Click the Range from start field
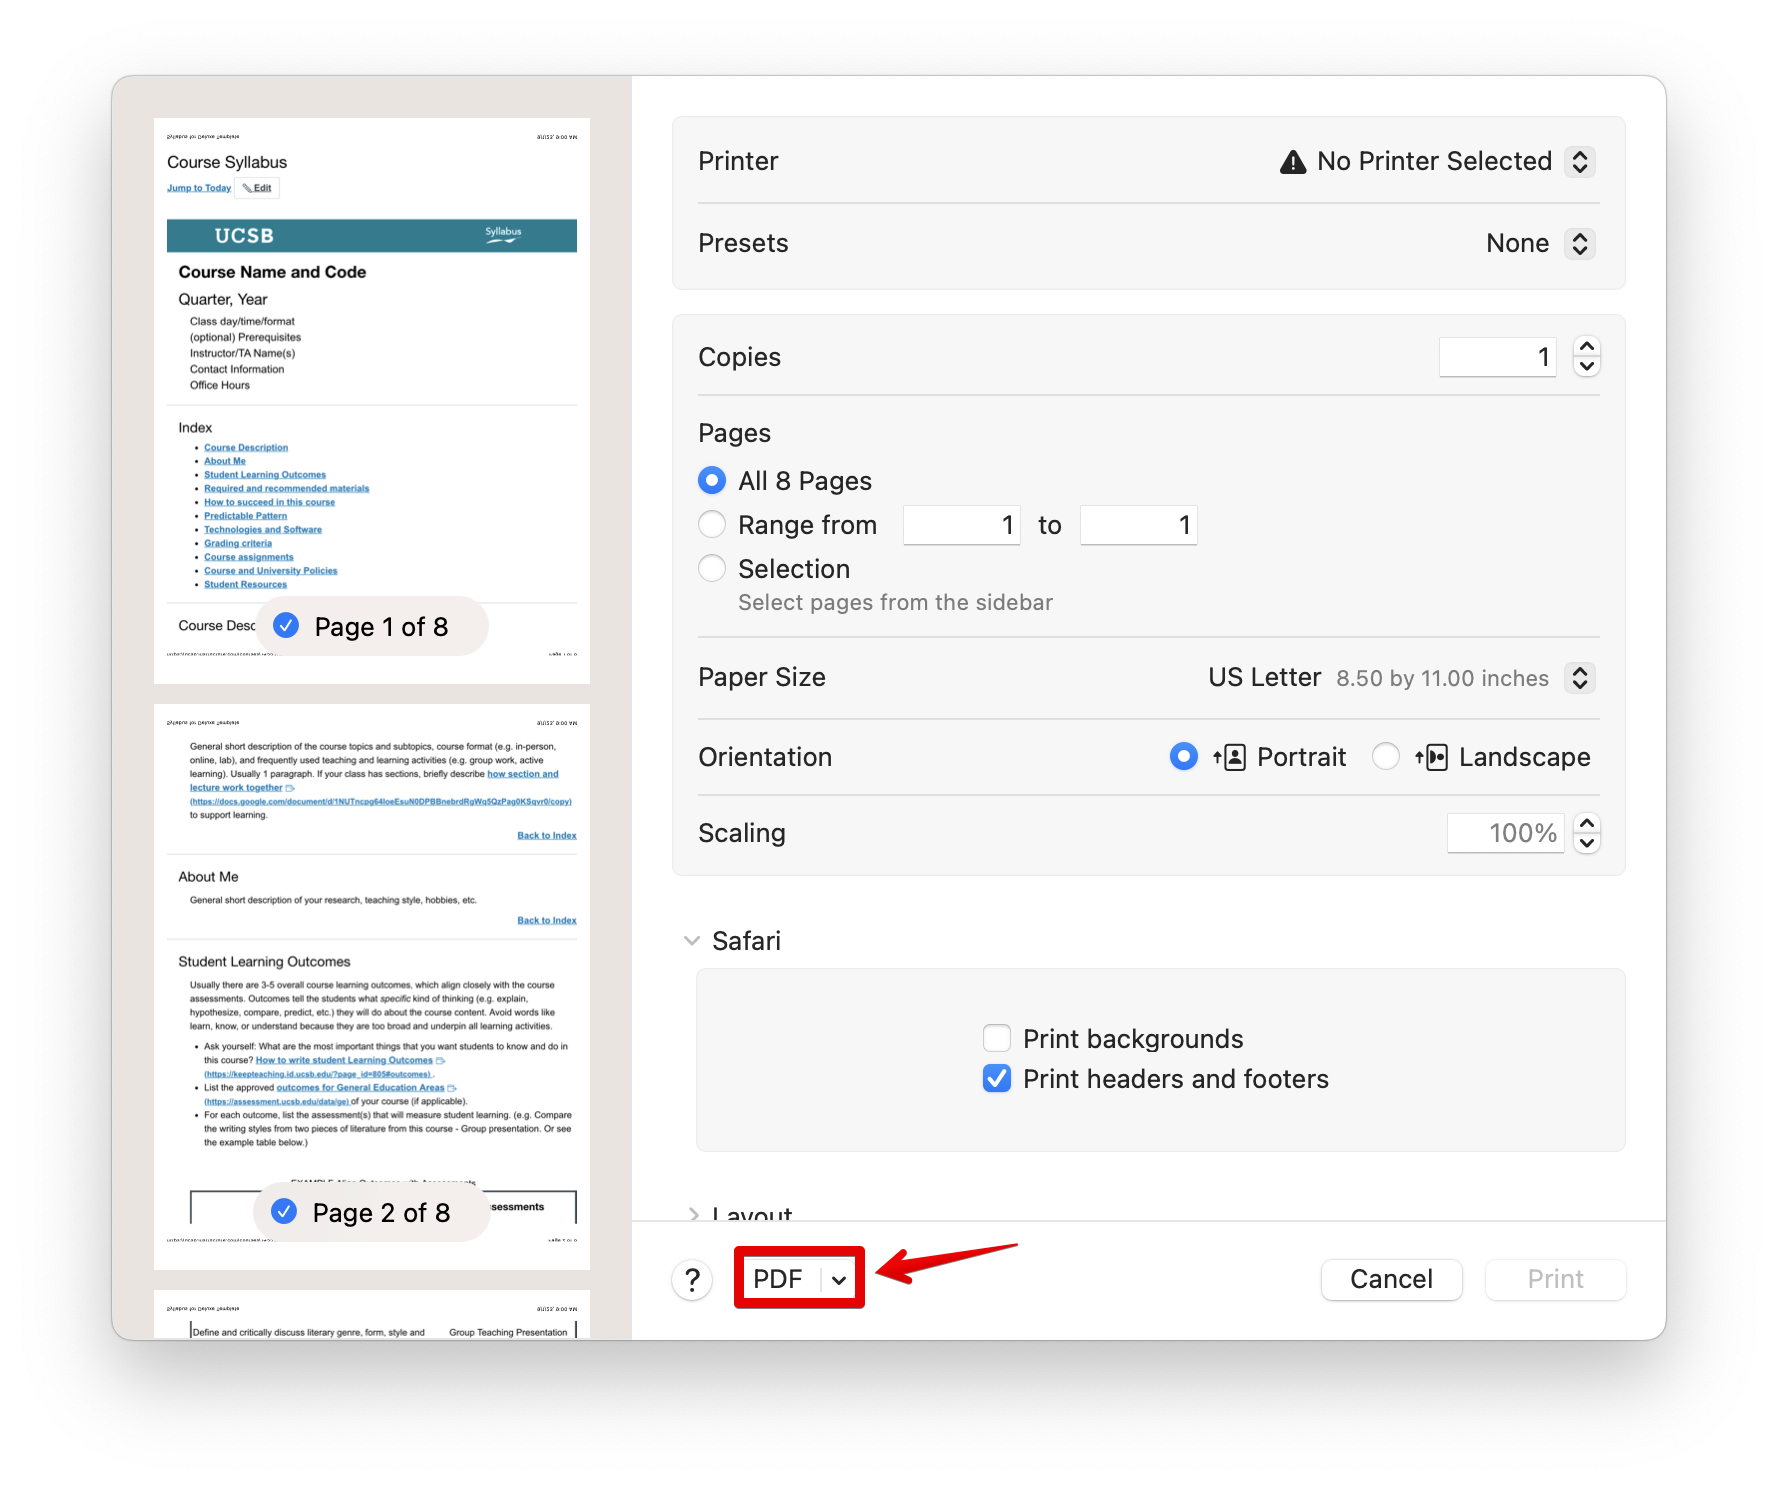Screen dimensions: 1778x1488 pos(962,525)
